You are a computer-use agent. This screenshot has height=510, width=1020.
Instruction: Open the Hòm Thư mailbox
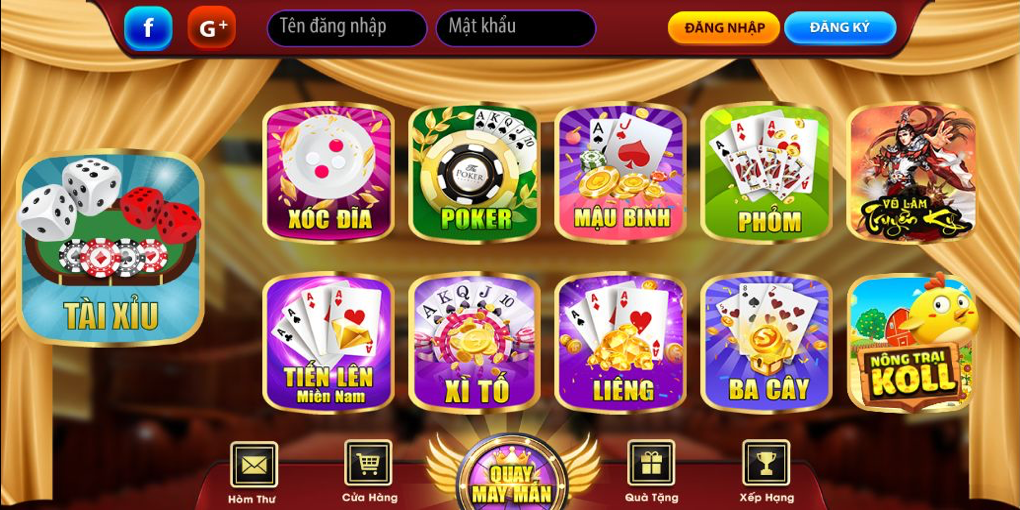tap(254, 472)
